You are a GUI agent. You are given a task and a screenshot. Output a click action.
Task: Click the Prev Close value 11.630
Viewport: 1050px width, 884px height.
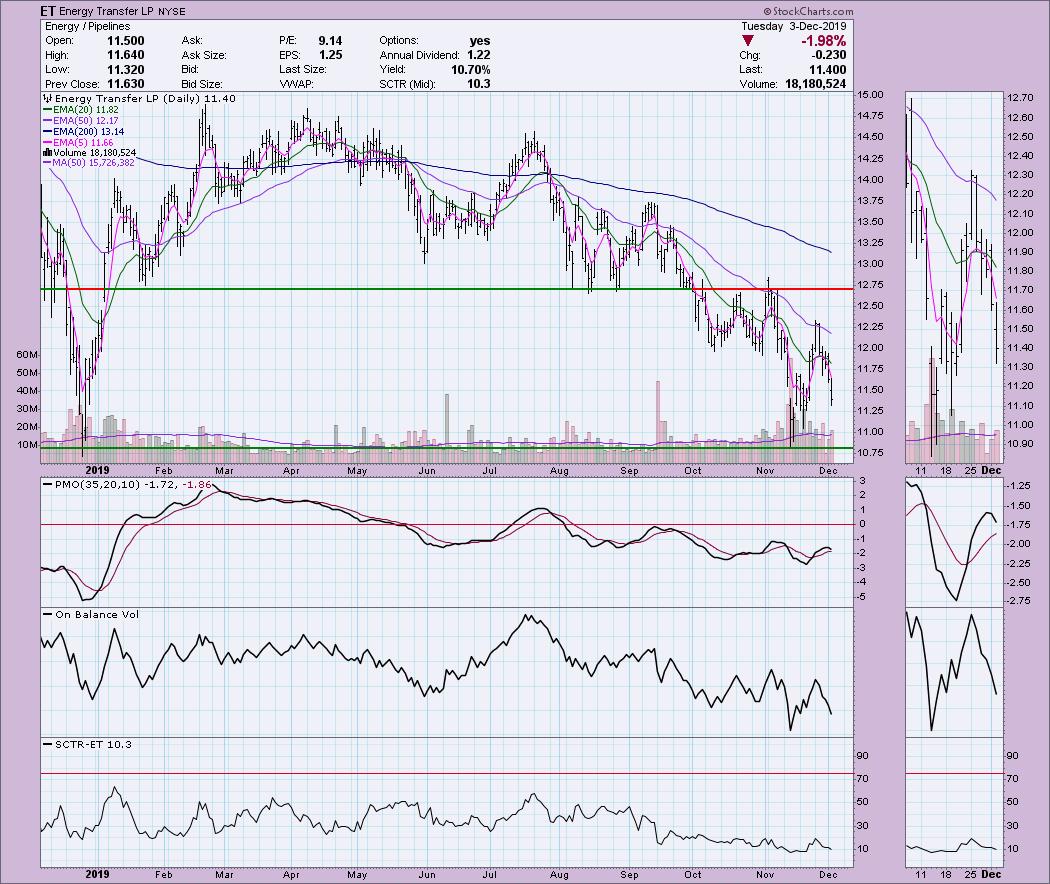click(125, 84)
